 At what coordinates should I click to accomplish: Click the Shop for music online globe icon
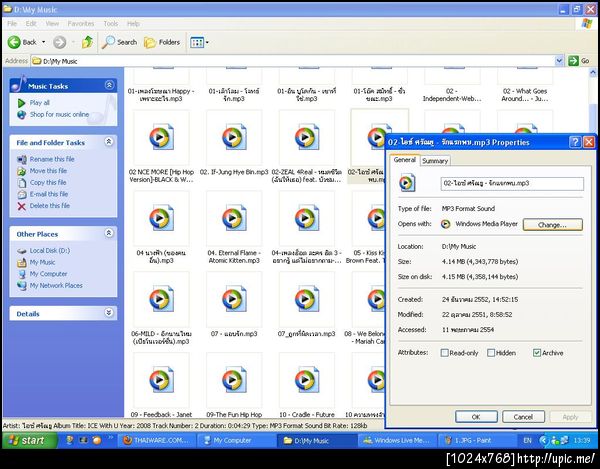[22, 114]
